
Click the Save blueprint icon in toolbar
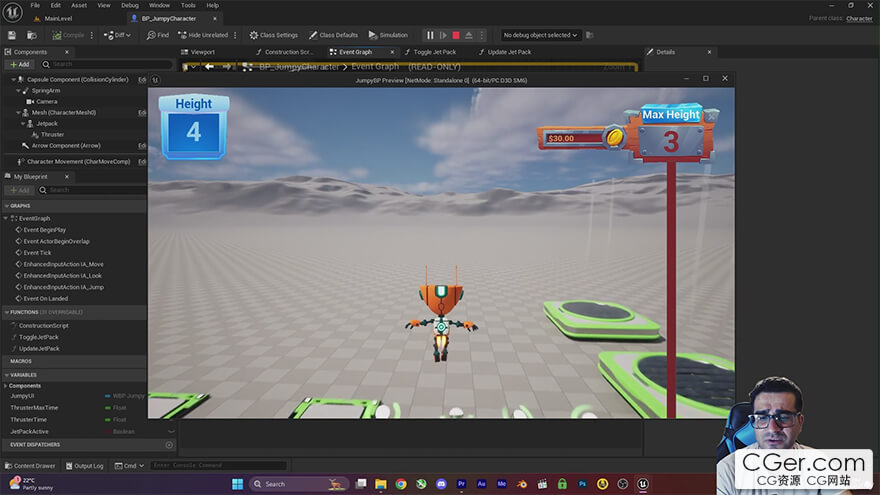point(14,35)
